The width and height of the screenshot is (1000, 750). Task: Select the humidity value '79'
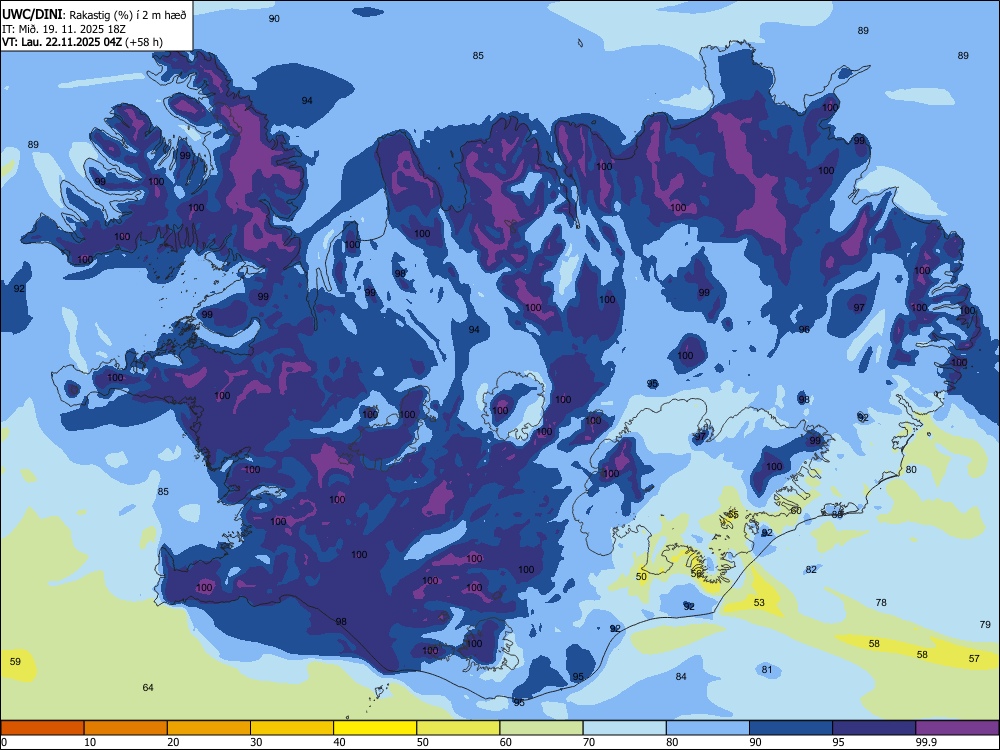[985, 625]
